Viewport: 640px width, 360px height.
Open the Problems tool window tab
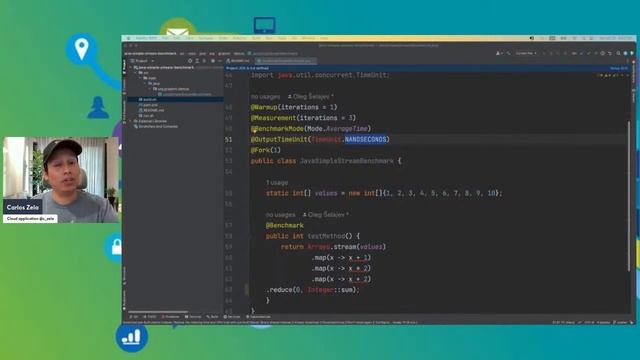click(171, 317)
